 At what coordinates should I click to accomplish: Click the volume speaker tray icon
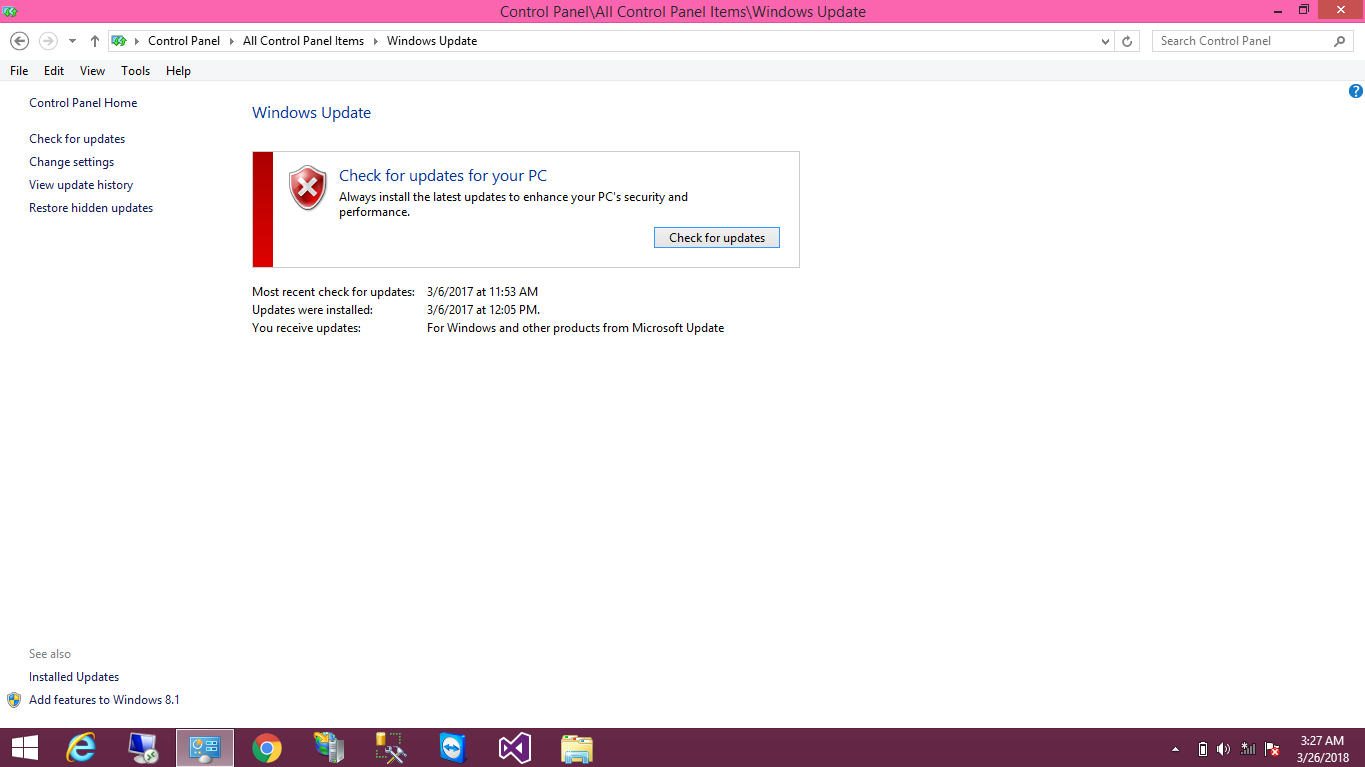pyautogui.click(x=1224, y=749)
